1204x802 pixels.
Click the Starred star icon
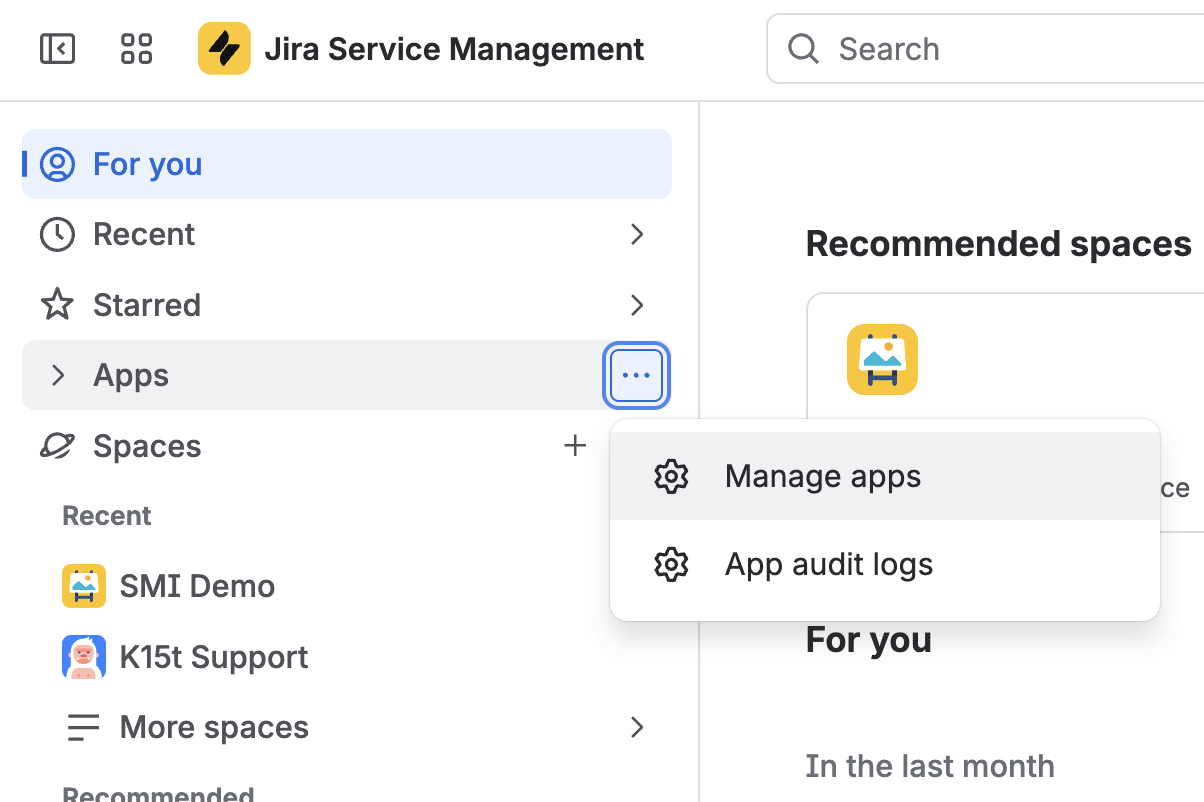(57, 304)
